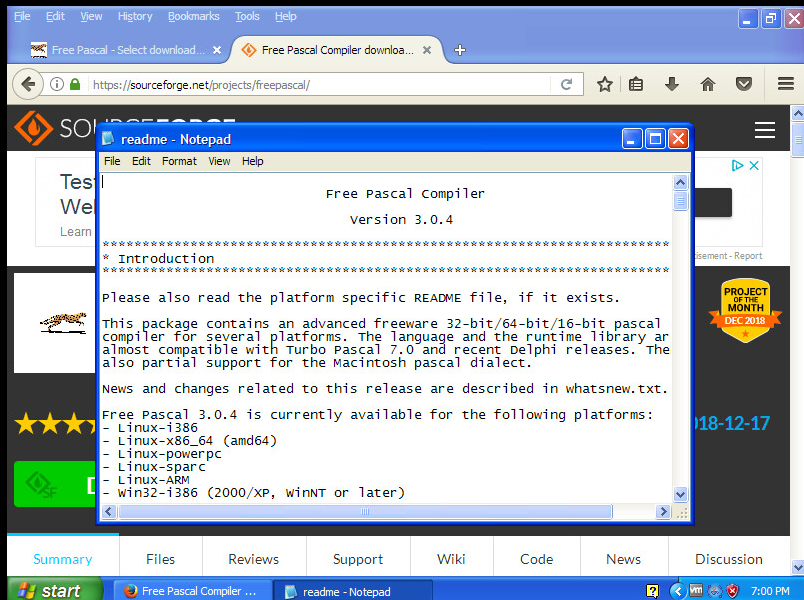This screenshot has height=600, width=804.
Task: Go to the Firefox home page icon
Action: (708, 85)
